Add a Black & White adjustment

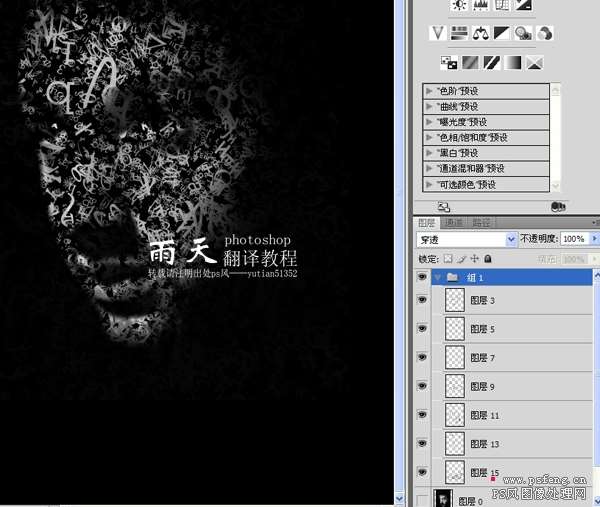pos(501,33)
